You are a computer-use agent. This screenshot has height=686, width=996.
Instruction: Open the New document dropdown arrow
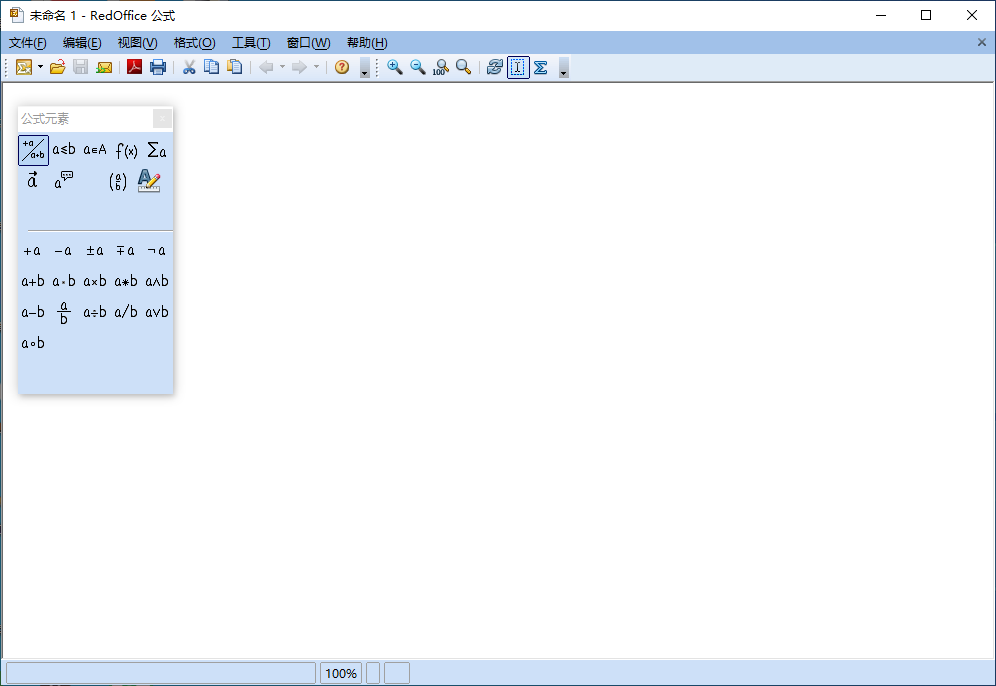pos(41,67)
